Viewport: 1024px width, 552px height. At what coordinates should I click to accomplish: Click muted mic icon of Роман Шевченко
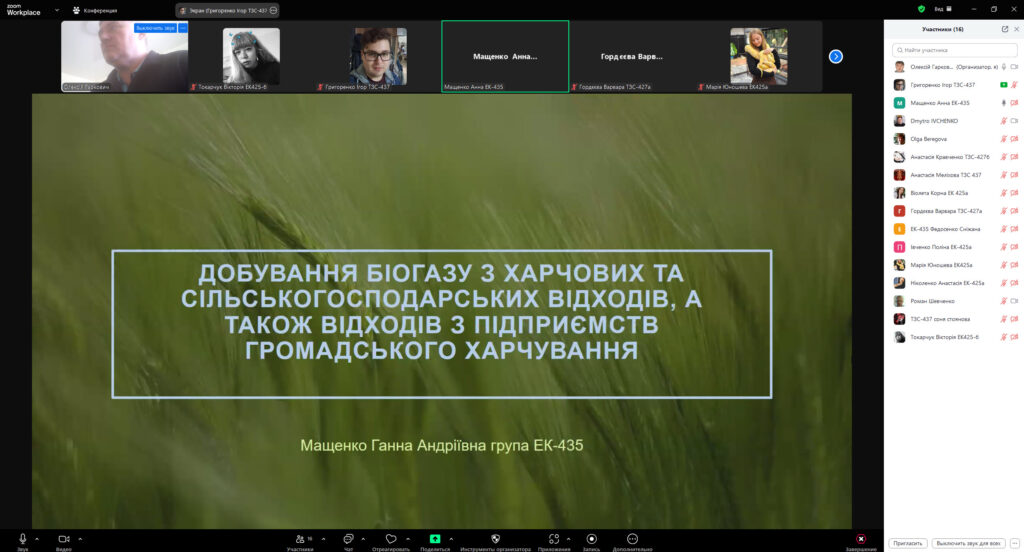coord(1004,301)
